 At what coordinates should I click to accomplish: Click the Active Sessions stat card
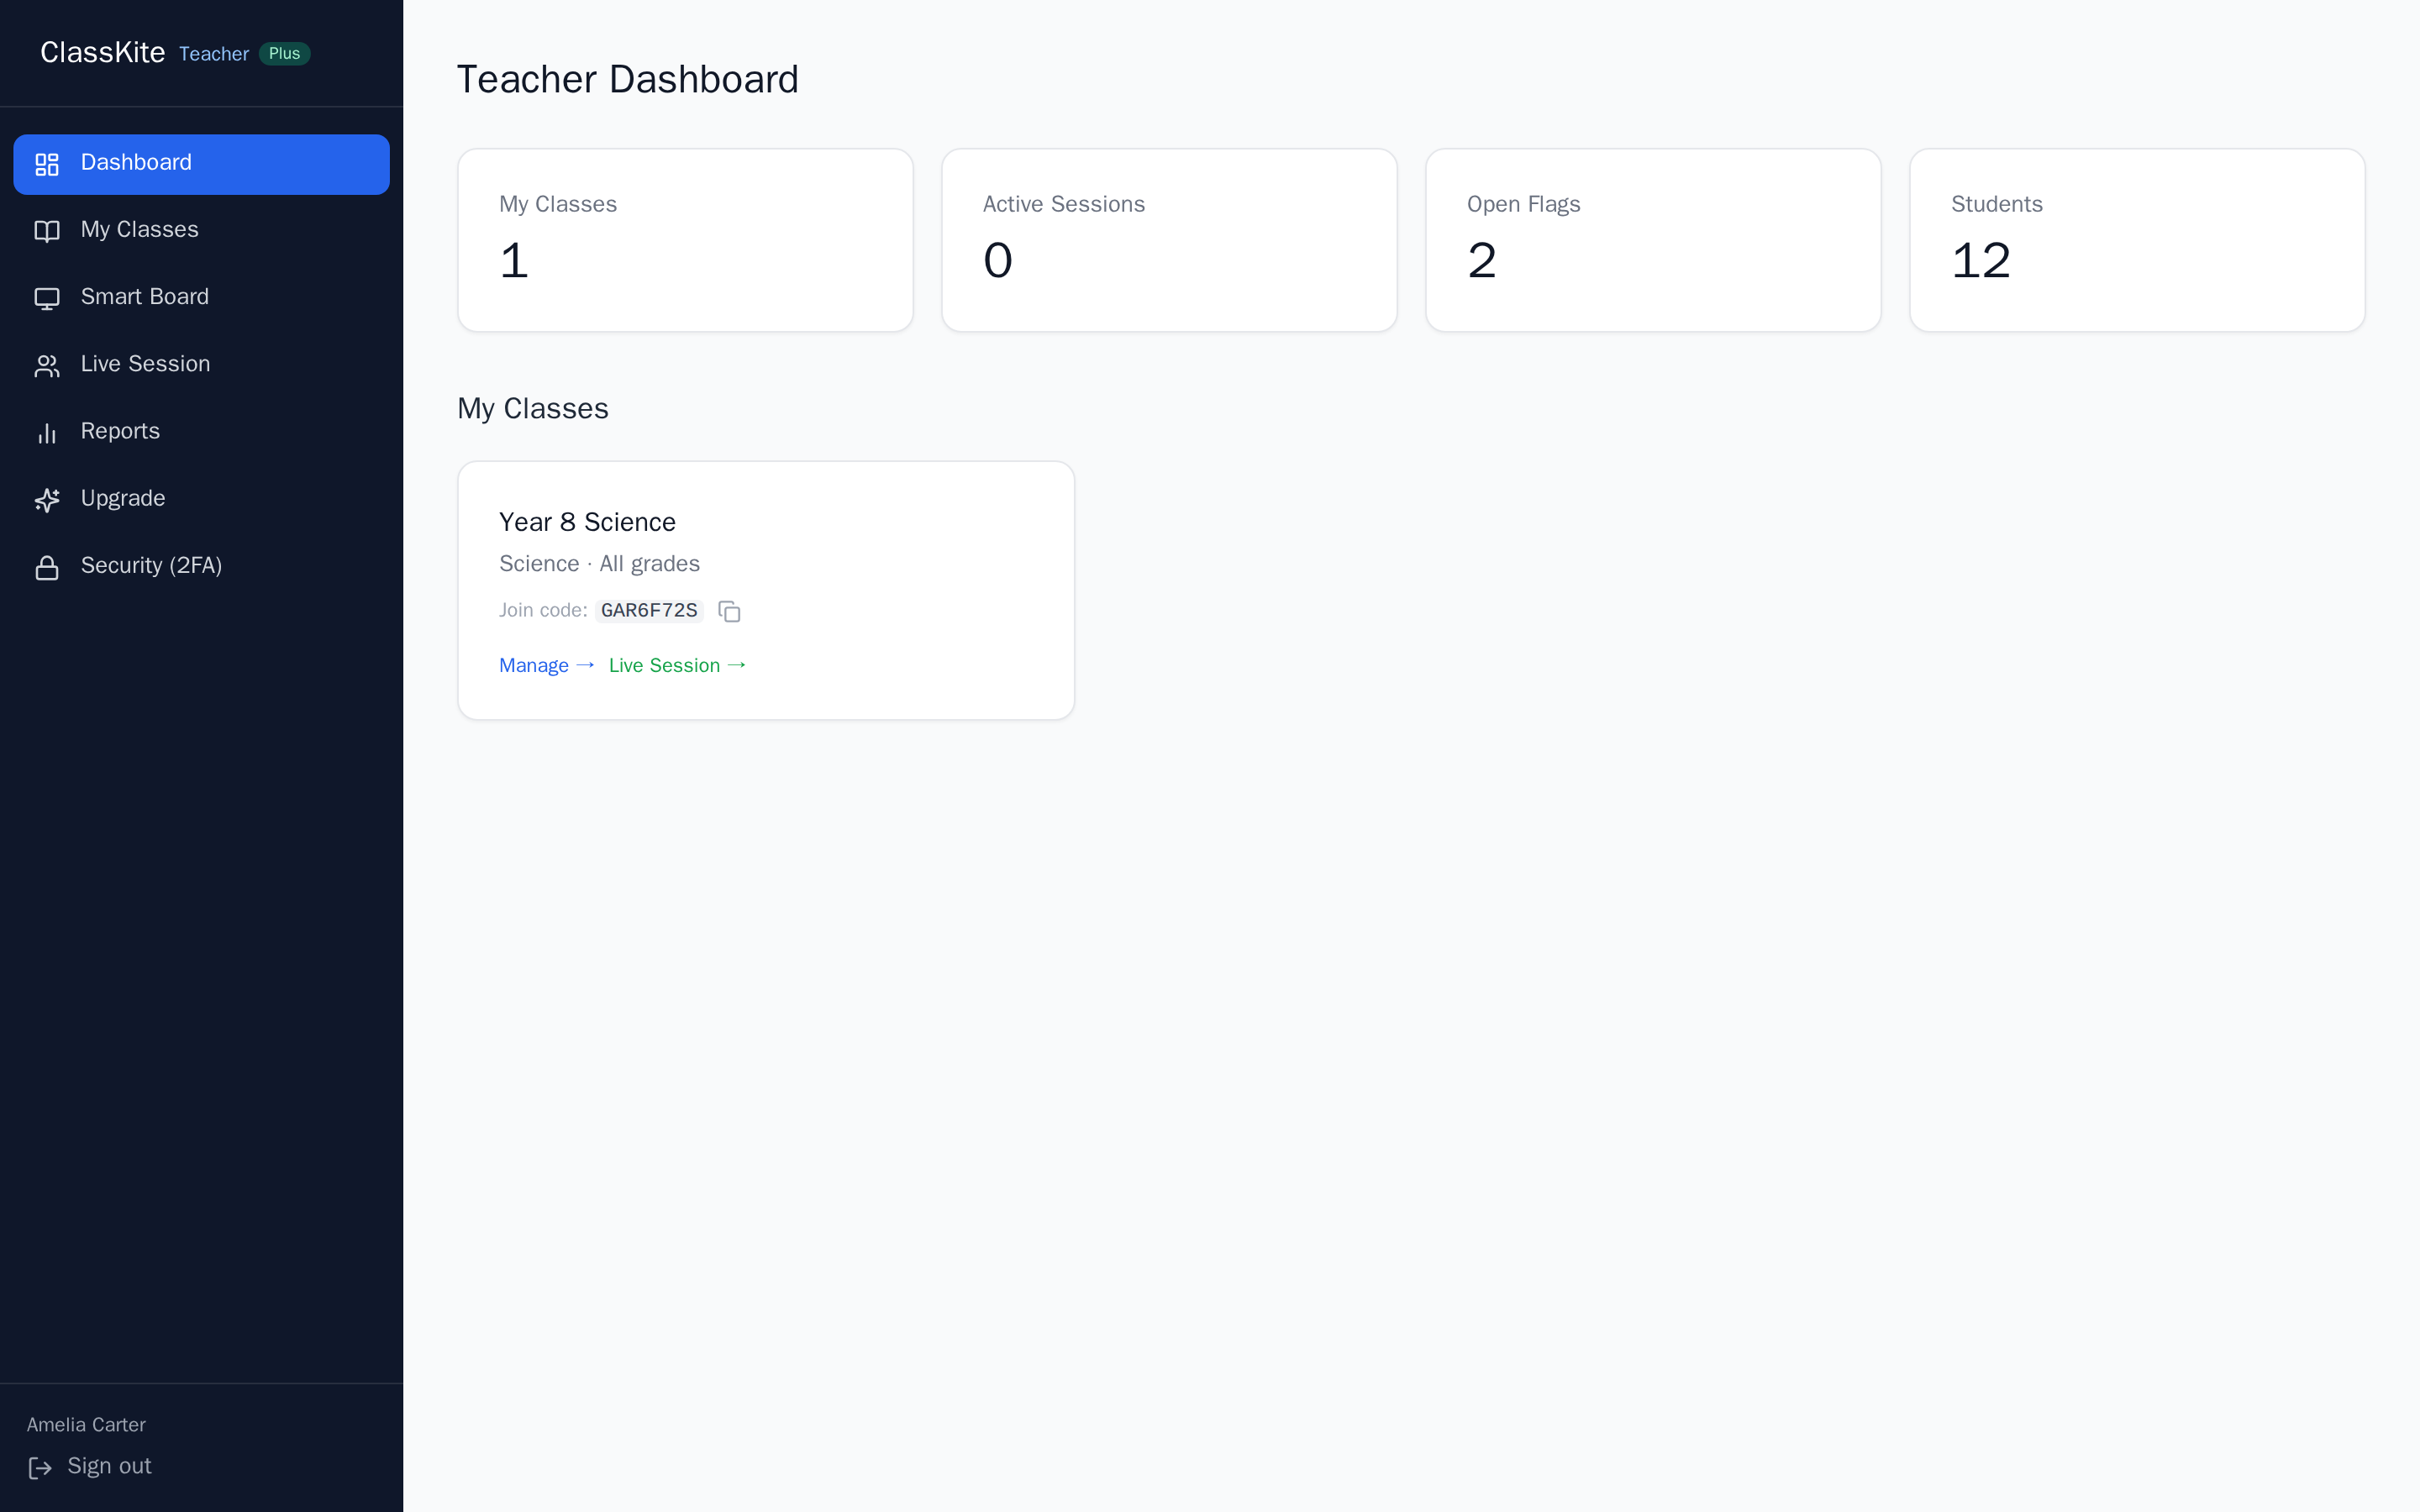(1169, 240)
